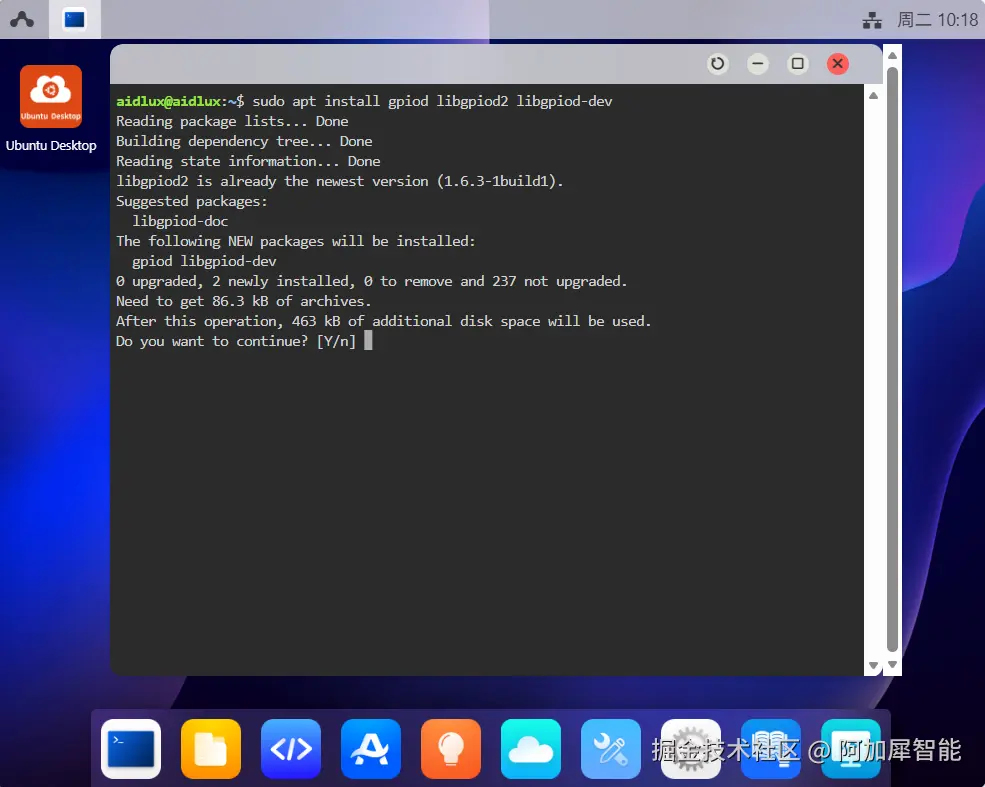Screen dimensions: 985x787
Task: Minimize the terminal window
Action: 758,63
